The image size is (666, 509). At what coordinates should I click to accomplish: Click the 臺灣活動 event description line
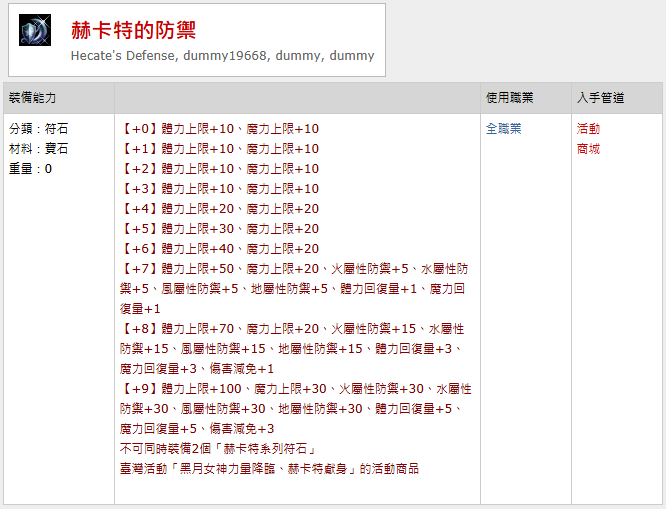(x=269, y=469)
